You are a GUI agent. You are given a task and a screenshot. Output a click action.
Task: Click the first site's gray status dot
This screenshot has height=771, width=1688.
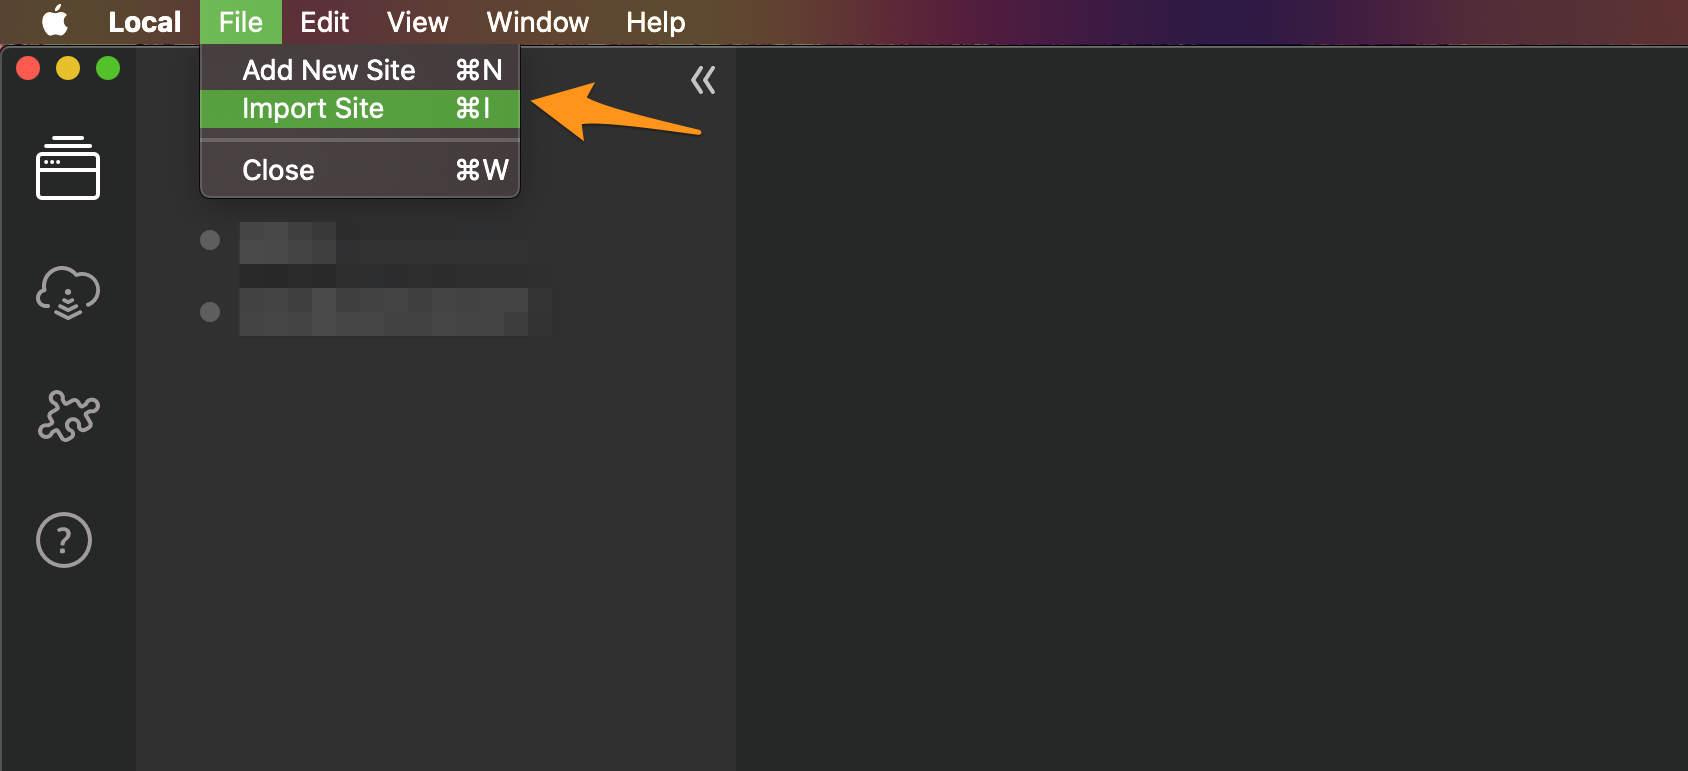(210, 240)
